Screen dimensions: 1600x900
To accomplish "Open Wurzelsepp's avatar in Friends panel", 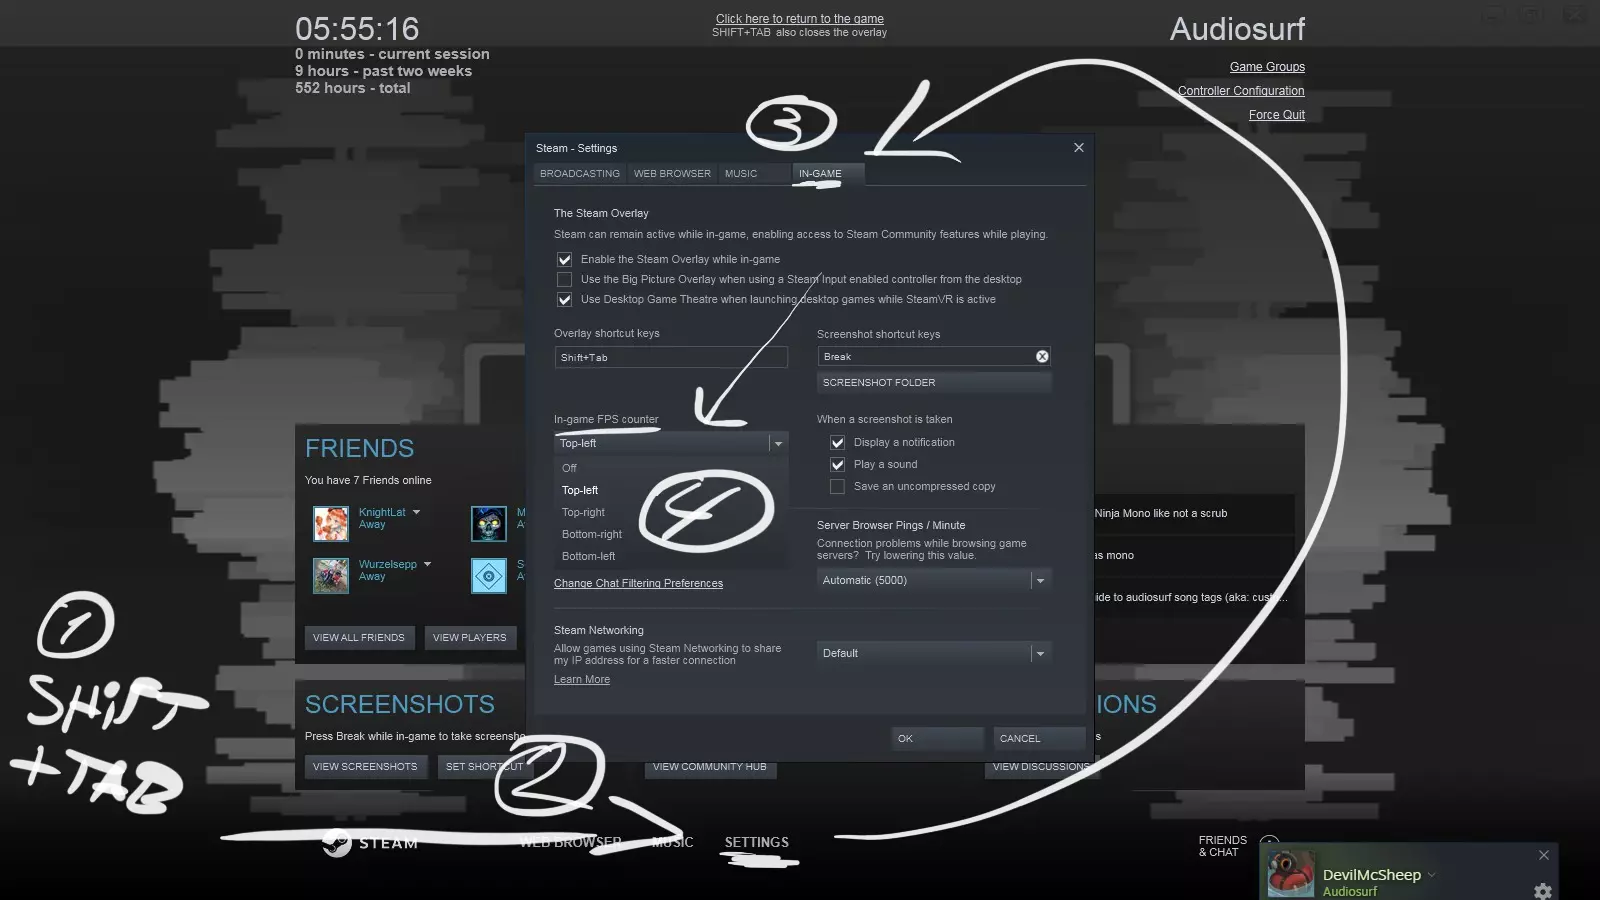I will click(331, 575).
